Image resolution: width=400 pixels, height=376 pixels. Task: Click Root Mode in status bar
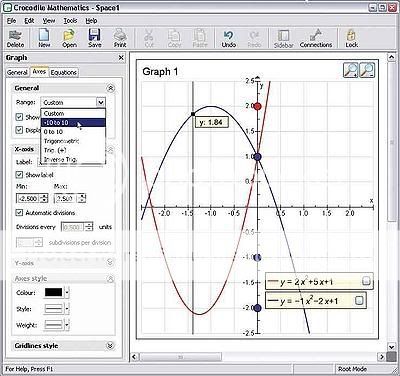tap(352, 369)
